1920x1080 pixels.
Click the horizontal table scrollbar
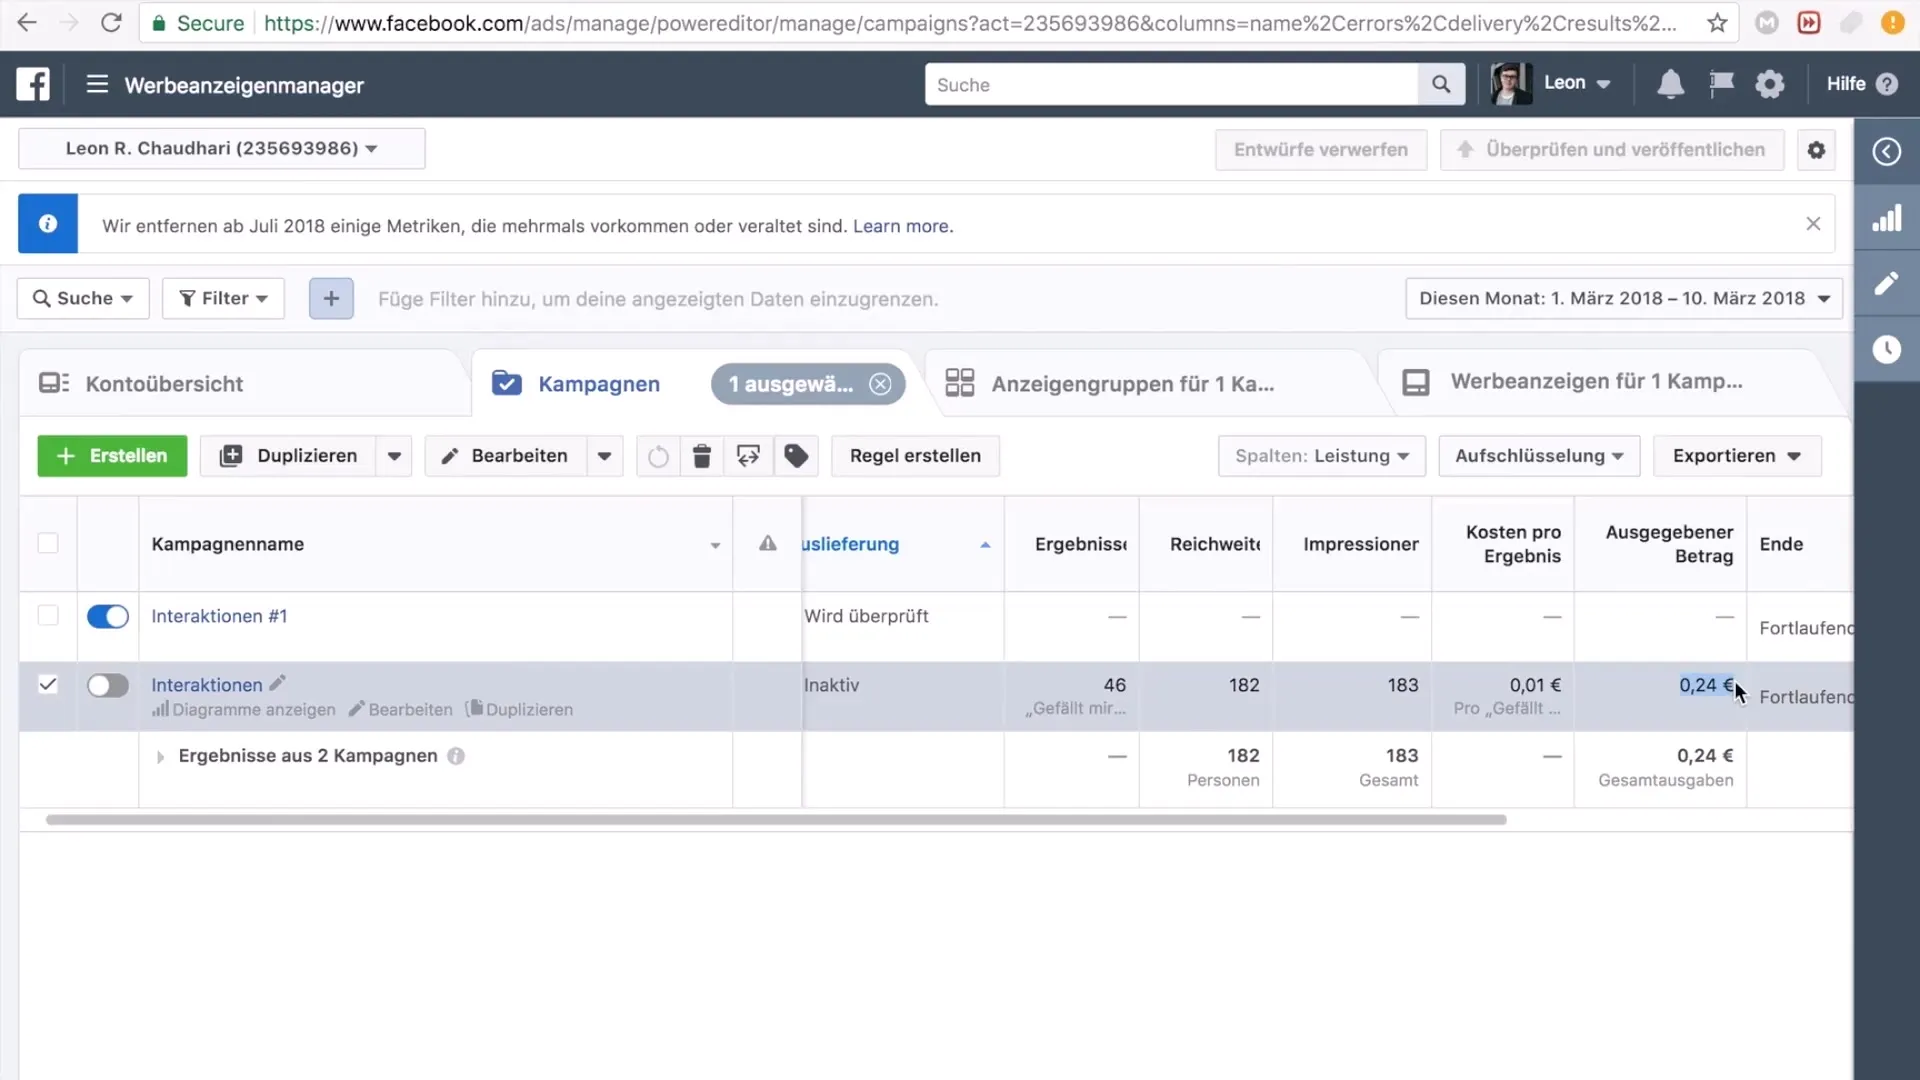(x=776, y=819)
